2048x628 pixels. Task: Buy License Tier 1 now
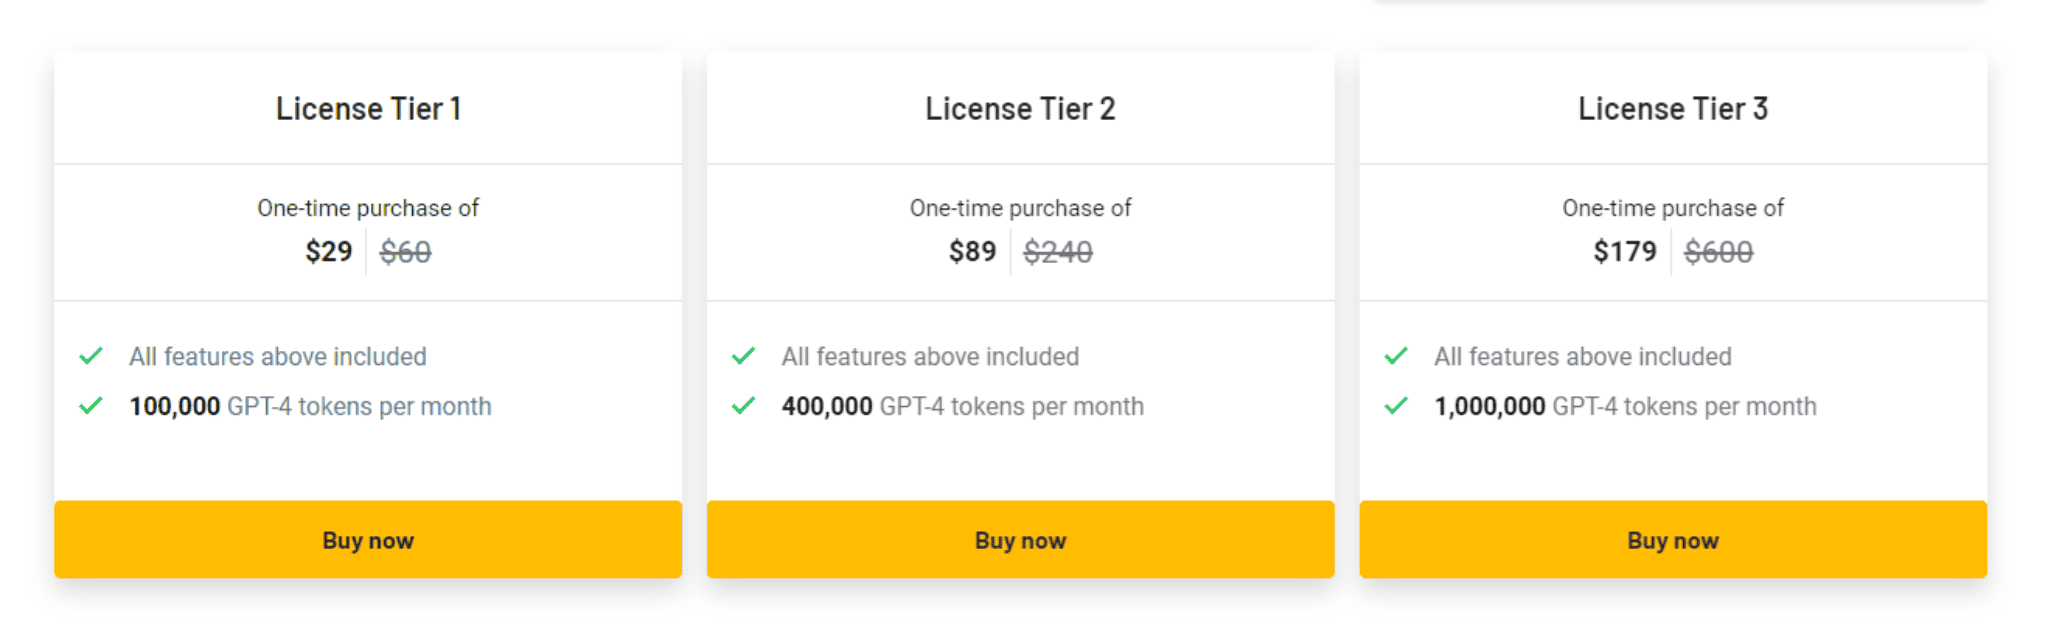(368, 540)
